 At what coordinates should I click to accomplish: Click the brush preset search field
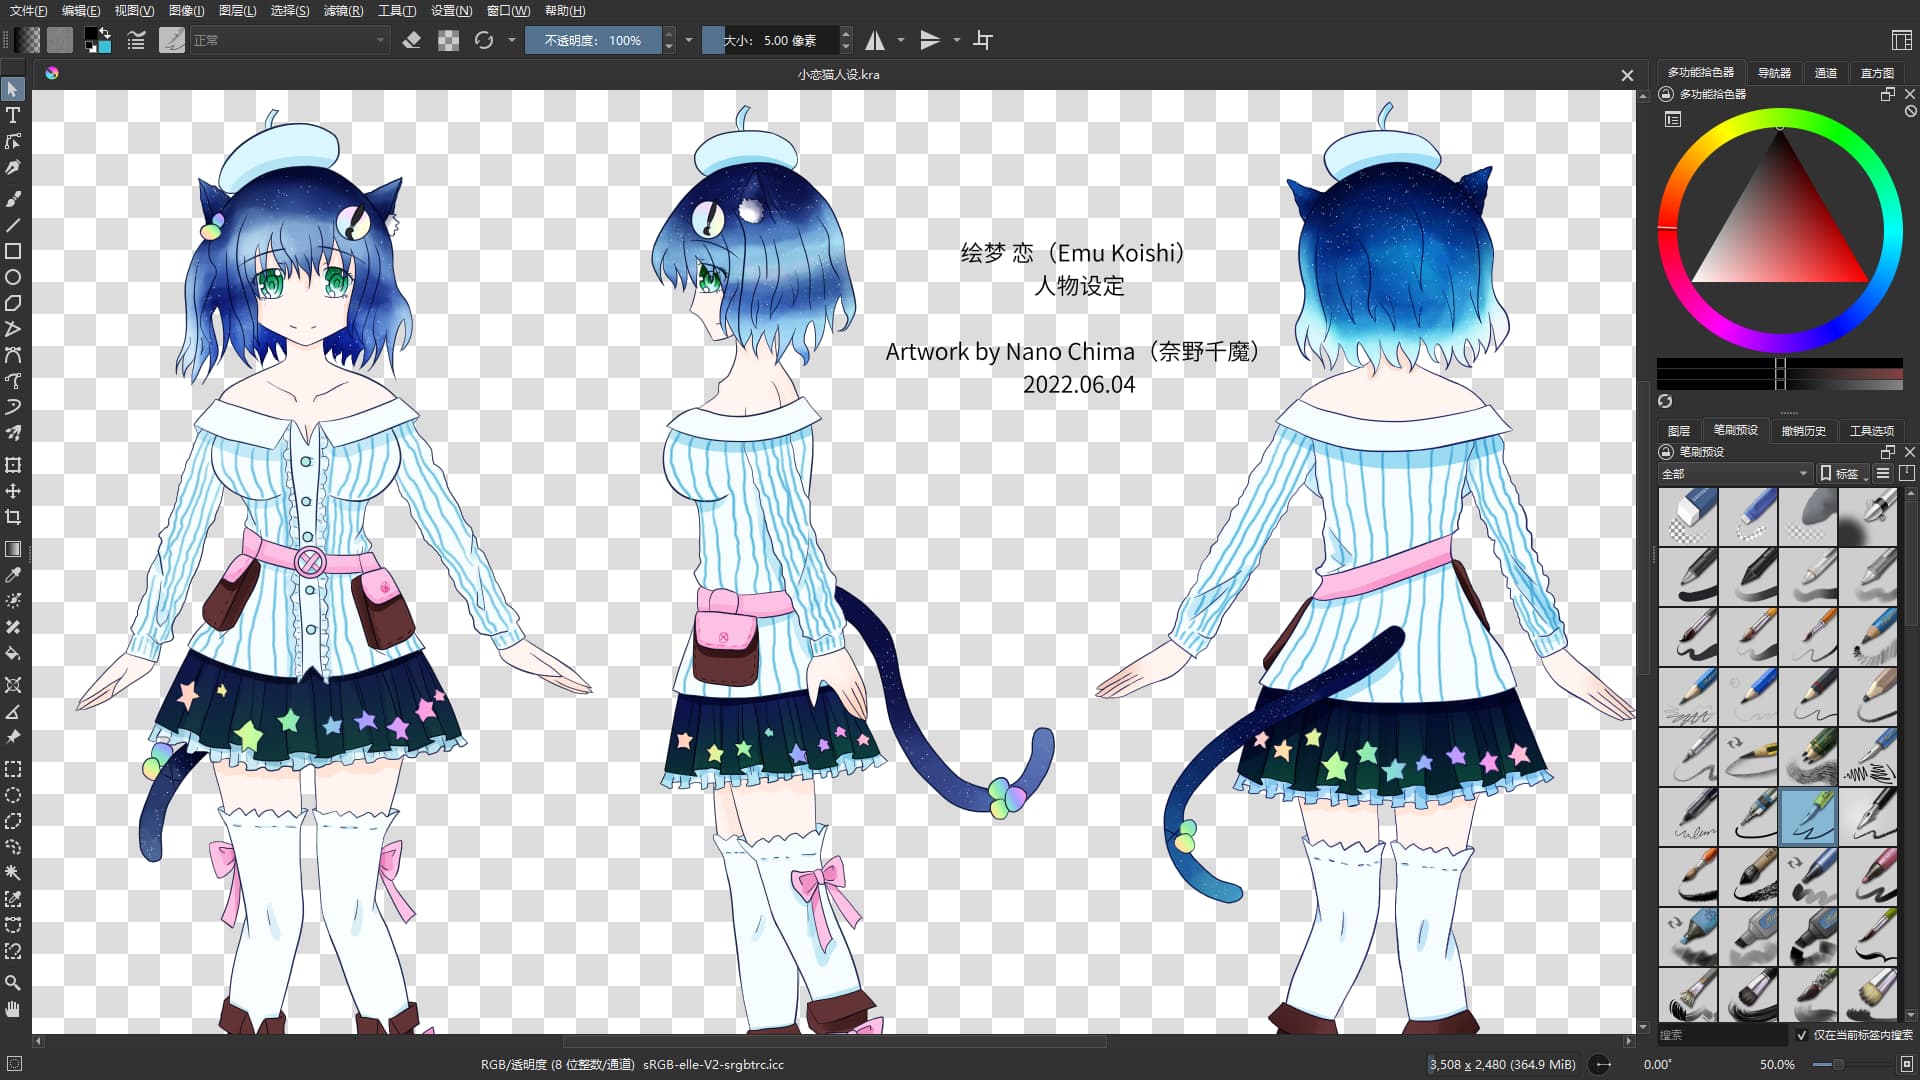click(x=1720, y=1035)
